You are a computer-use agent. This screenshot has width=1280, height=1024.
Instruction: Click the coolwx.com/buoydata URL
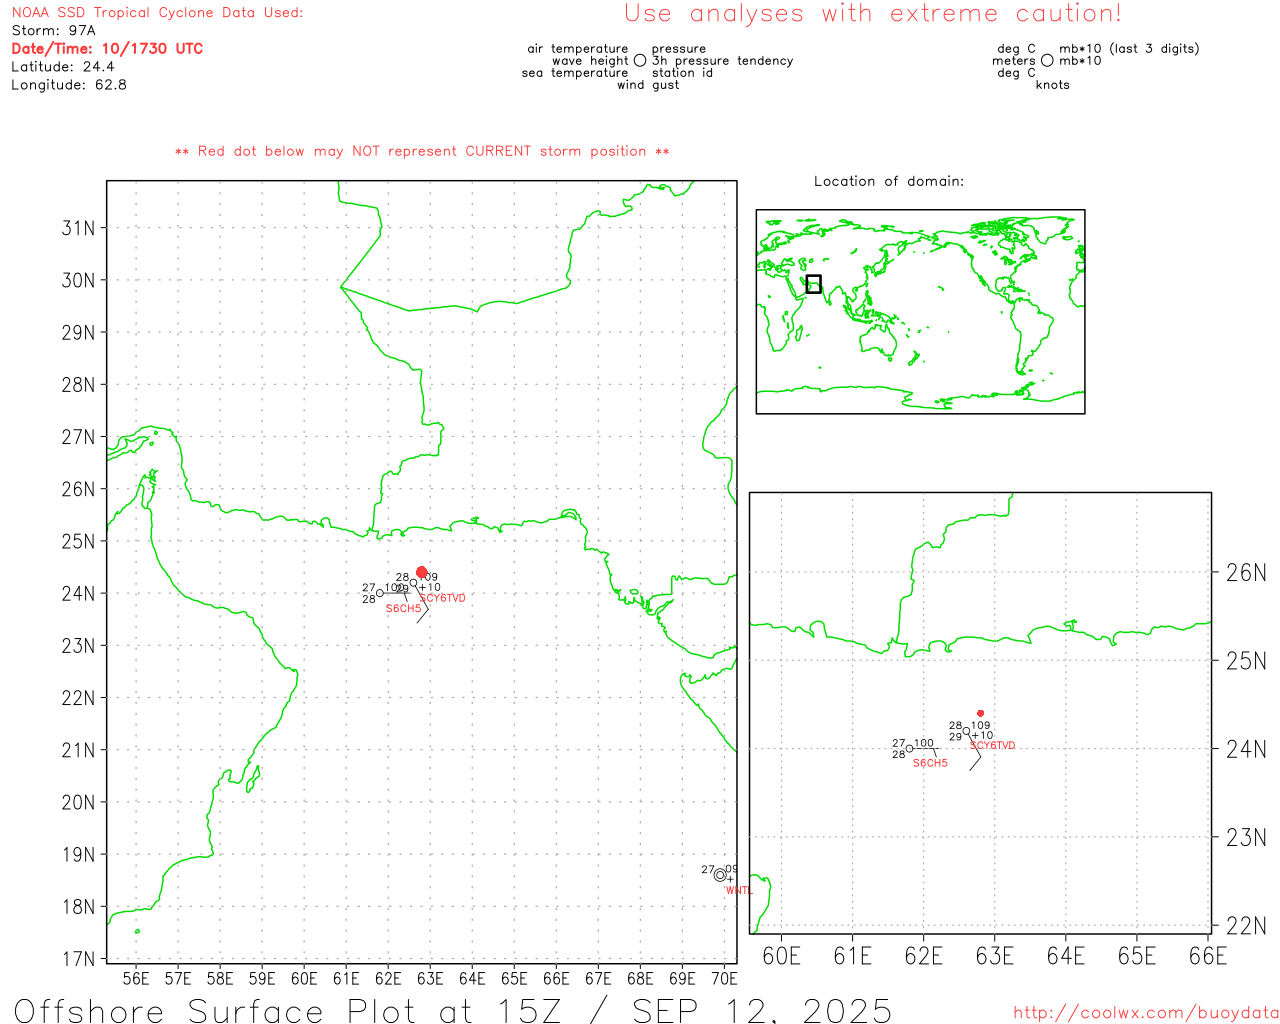click(x=1146, y=1012)
